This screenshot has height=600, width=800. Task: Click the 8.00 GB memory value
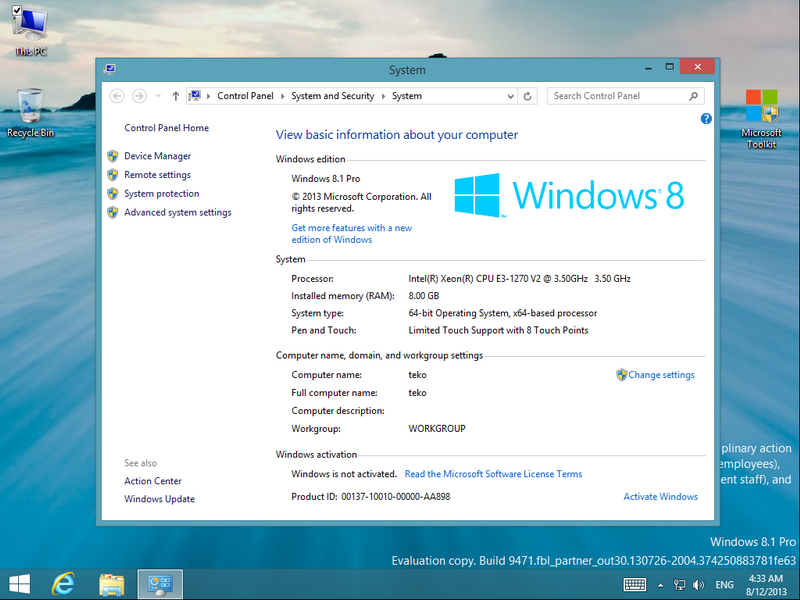click(423, 296)
